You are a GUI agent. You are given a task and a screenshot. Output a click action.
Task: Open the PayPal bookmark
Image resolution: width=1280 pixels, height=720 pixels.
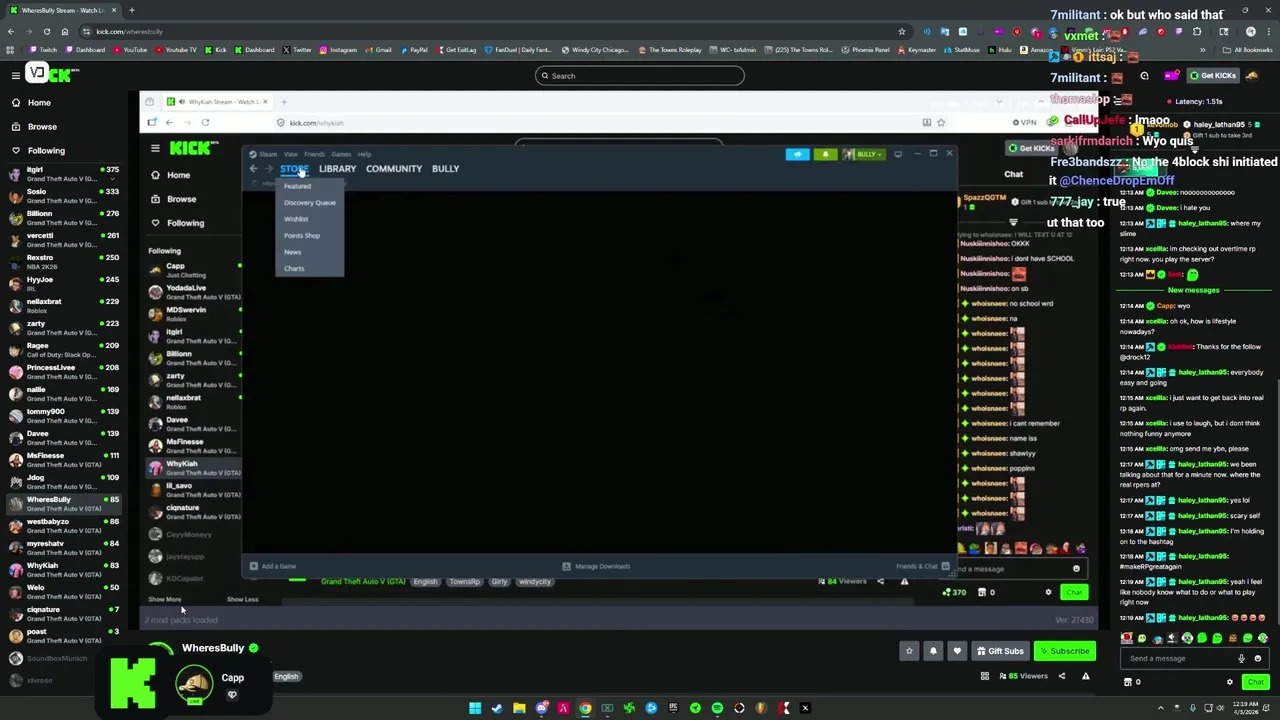(x=414, y=50)
